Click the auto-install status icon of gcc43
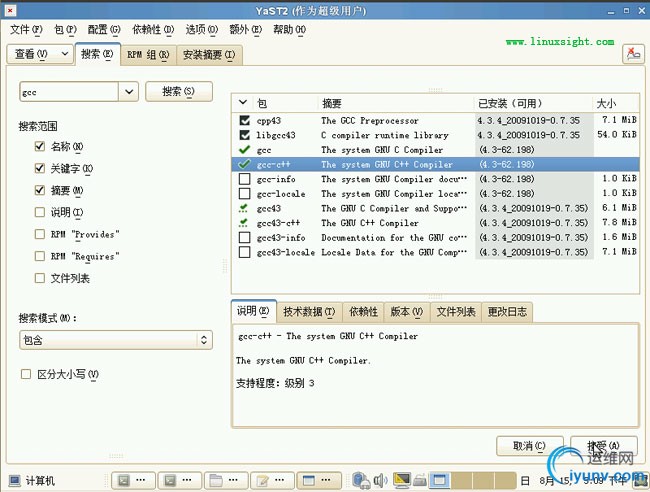The width and height of the screenshot is (650, 492). click(x=244, y=208)
